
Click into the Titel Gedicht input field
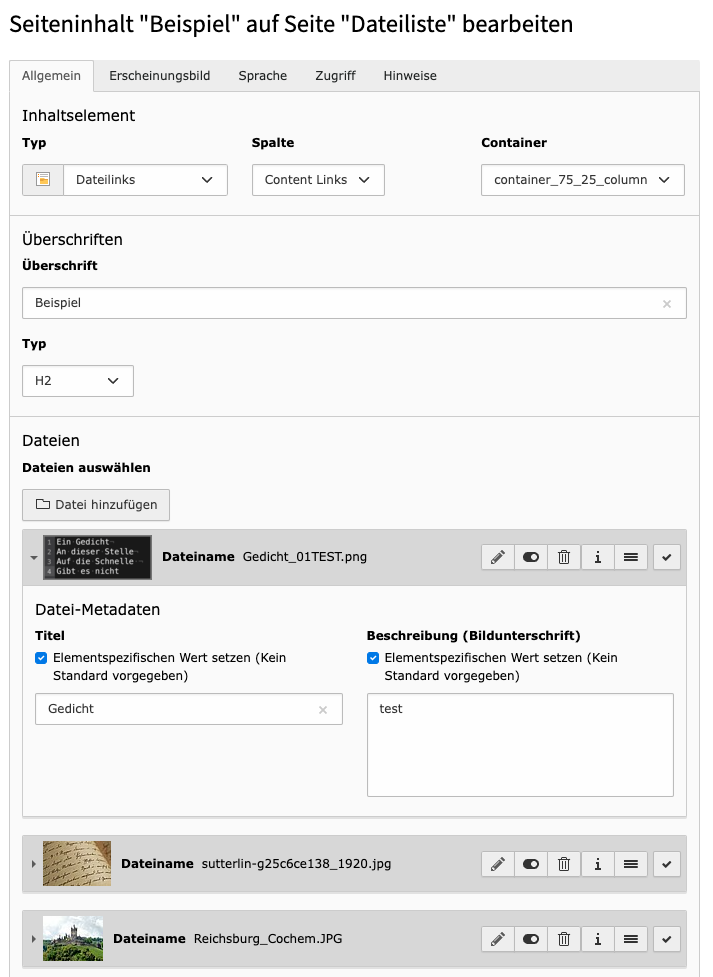[x=189, y=709]
